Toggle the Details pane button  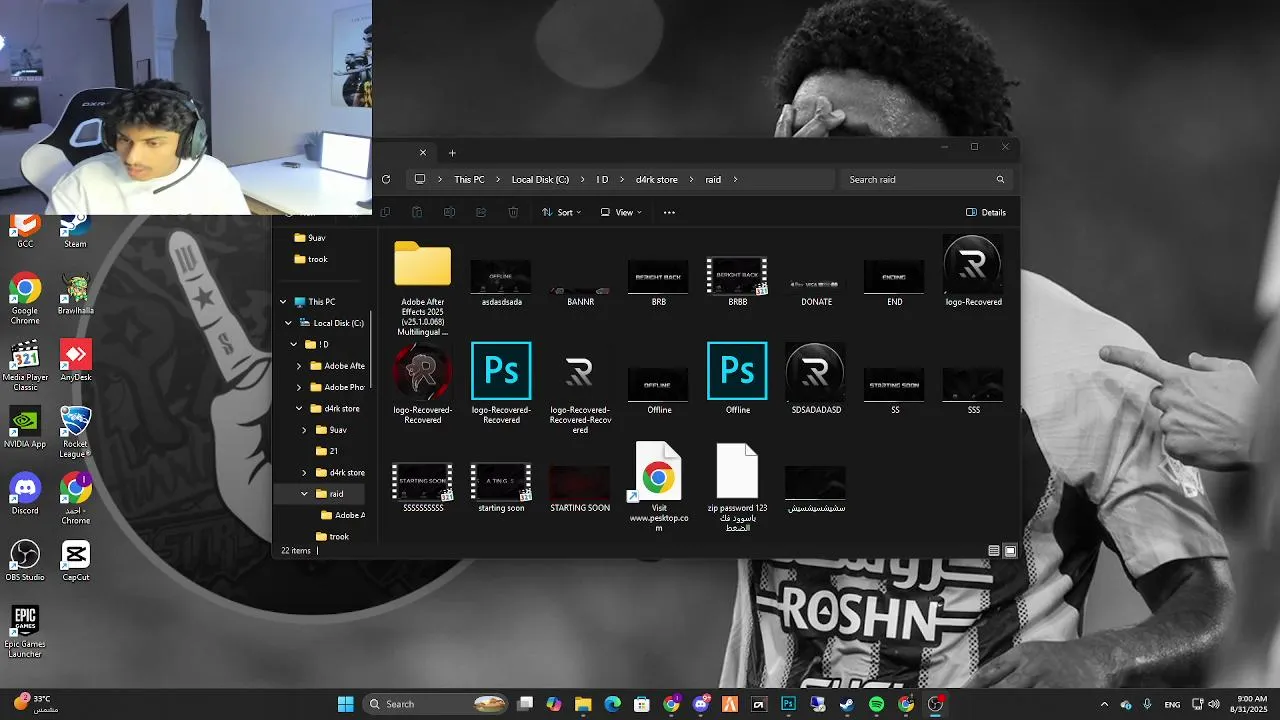pyautogui.click(x=986, y=212)
